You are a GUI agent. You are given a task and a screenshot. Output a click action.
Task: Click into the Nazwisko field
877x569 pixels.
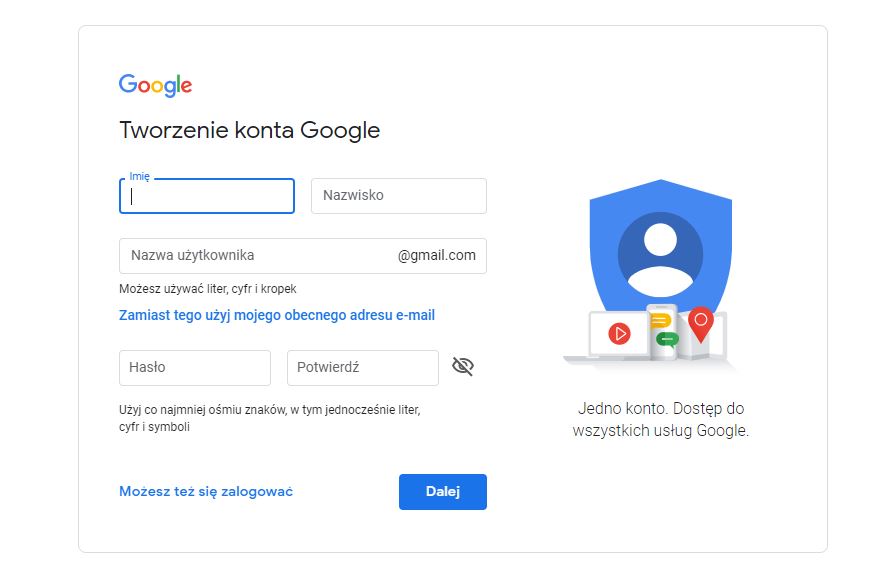tap(399, 196)
